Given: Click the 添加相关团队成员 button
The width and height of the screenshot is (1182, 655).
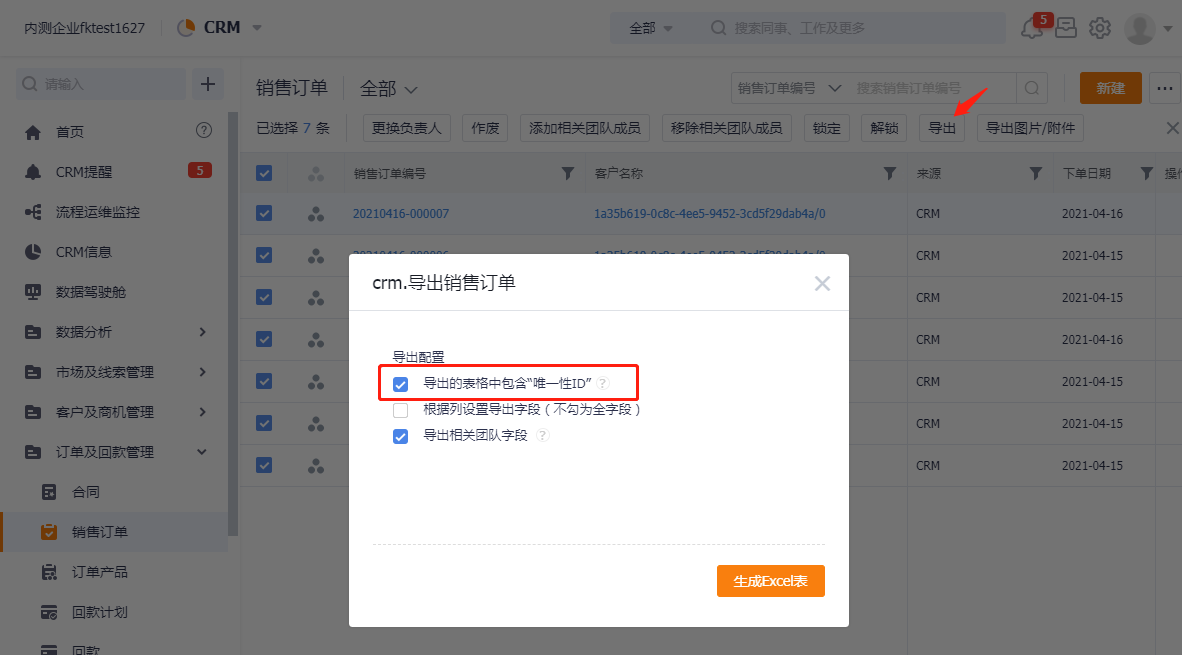Looking at the screenshot, I should [585, 128].
